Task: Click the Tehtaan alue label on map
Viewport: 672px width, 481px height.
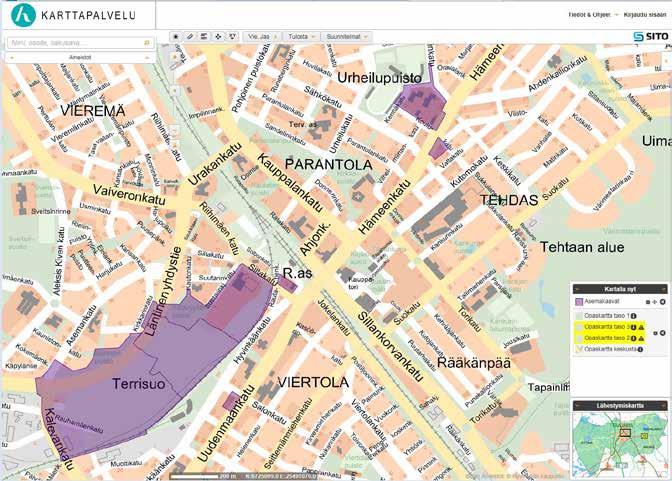Action: coord(582,247)
